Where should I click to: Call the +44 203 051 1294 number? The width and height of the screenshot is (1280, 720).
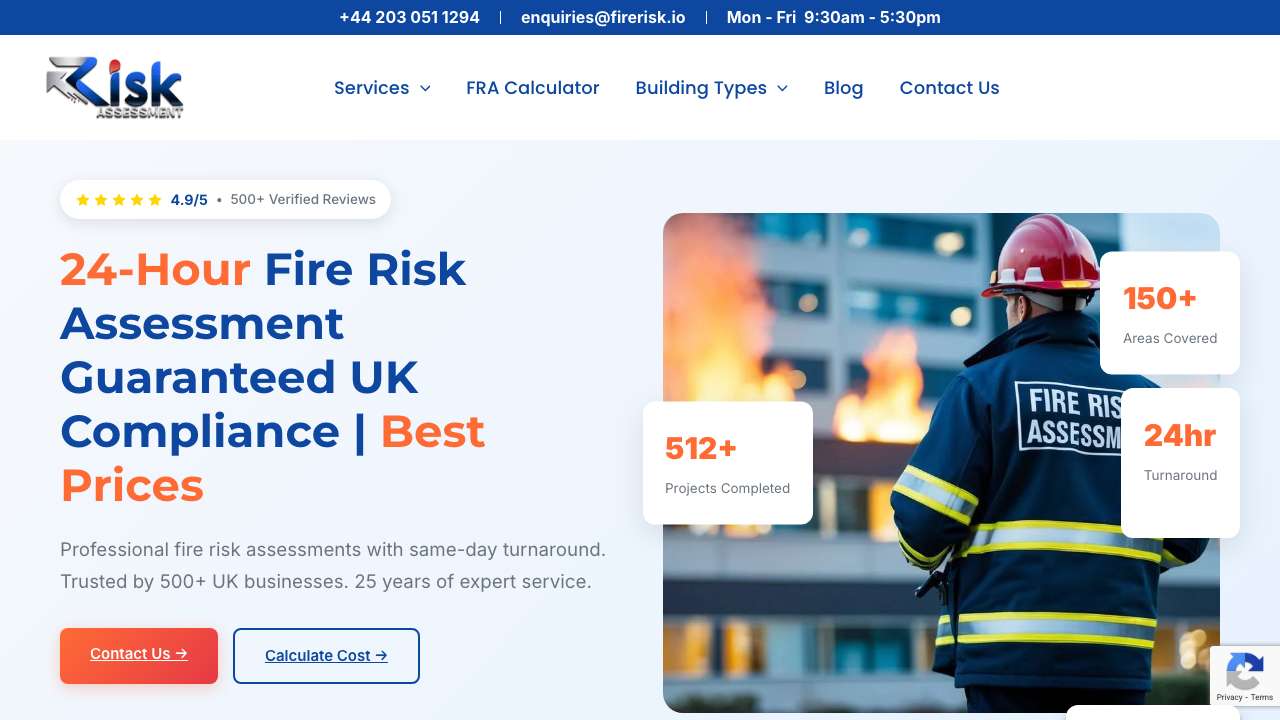click(409, 17)
